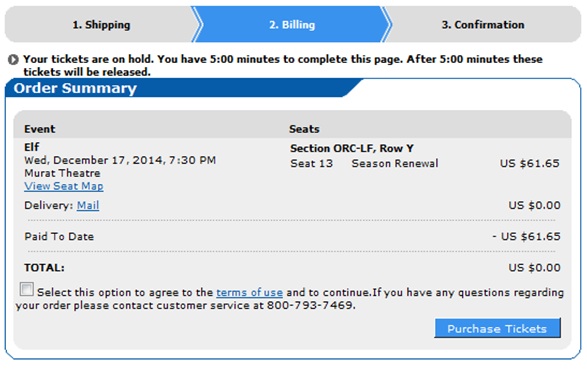Click the Order Summary header banner

coord(183,88)
